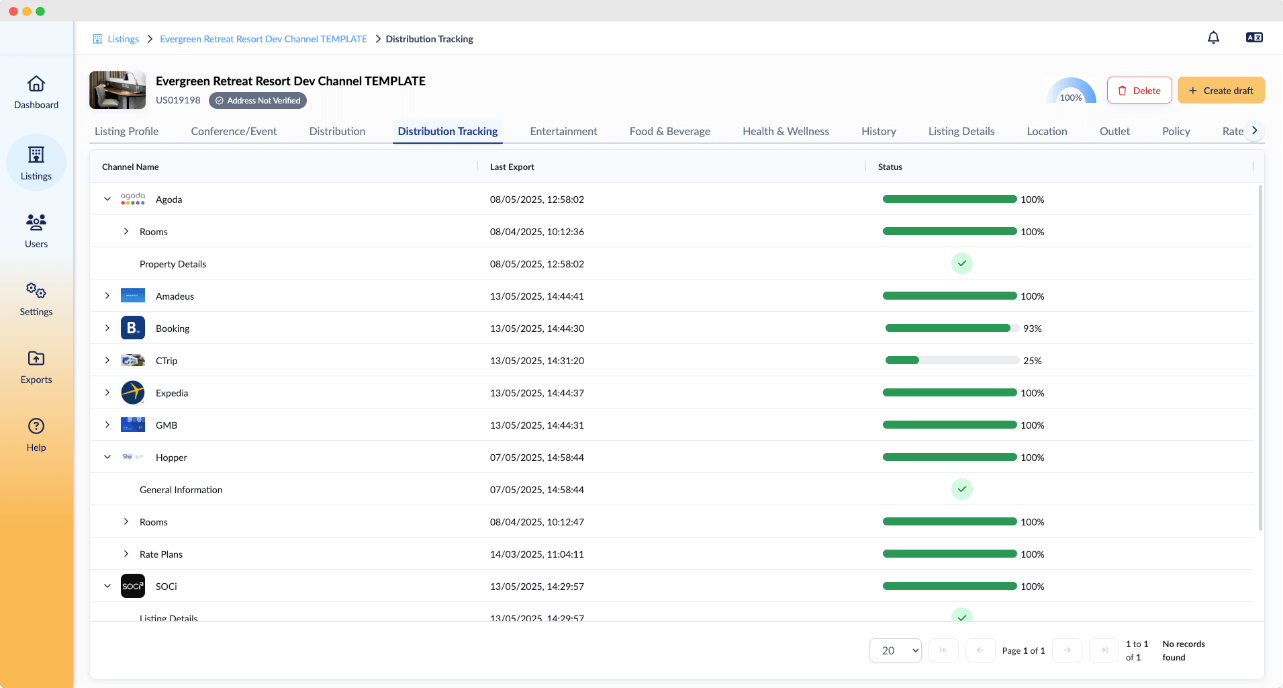Go to first page button
1283x688 pixels.
[x=943, y=650]
